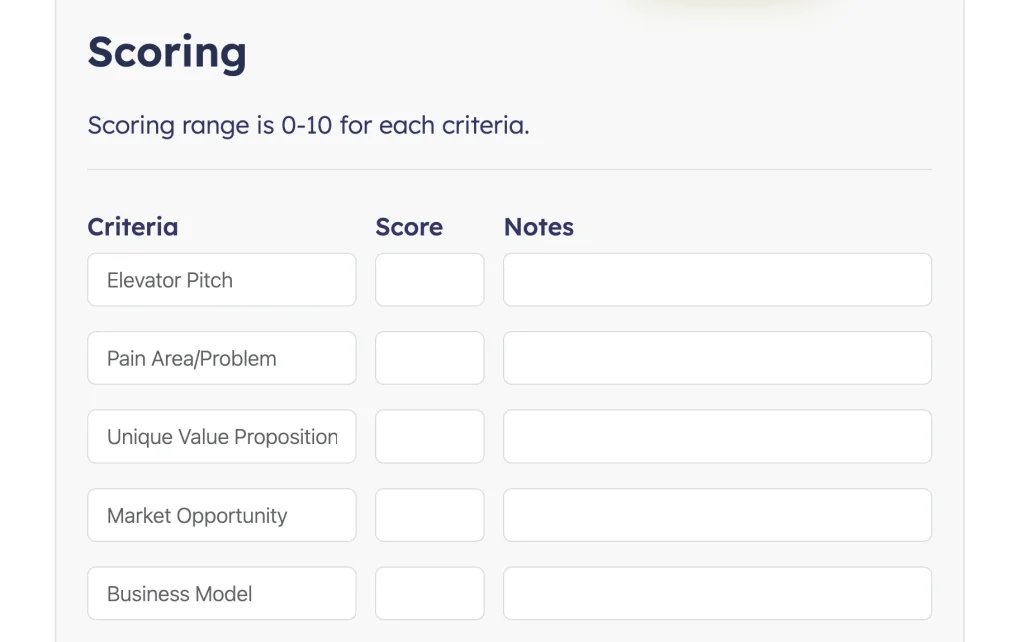
Task: Click the Score column header
Action: 409,227
